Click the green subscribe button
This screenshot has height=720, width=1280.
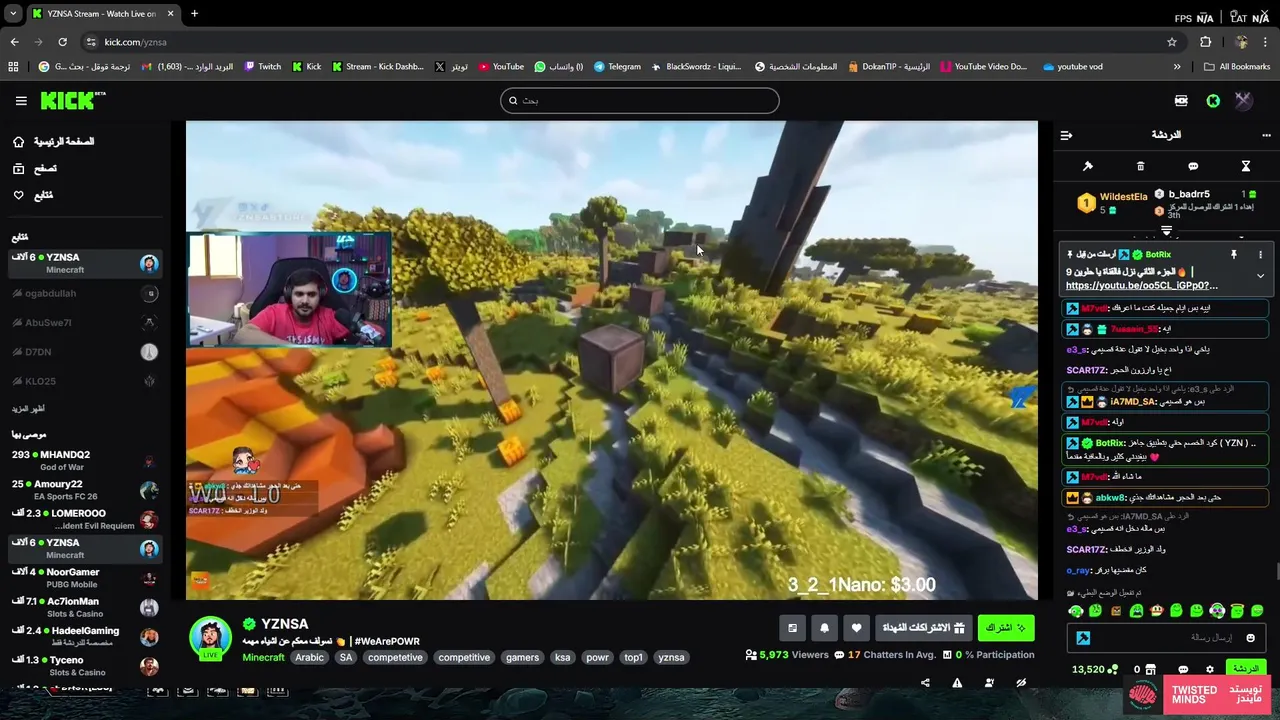coord(1006,628)
